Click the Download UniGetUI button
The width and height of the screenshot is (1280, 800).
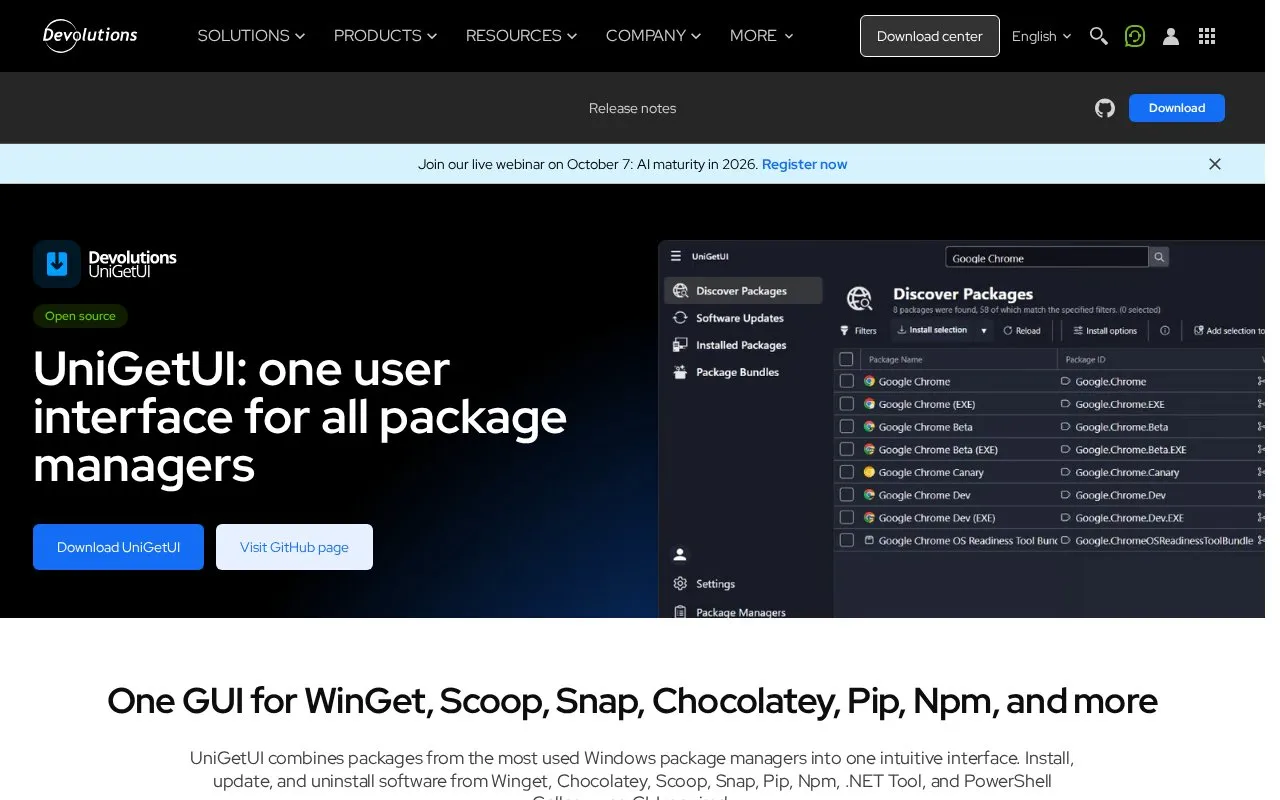[x=118, y=547]
